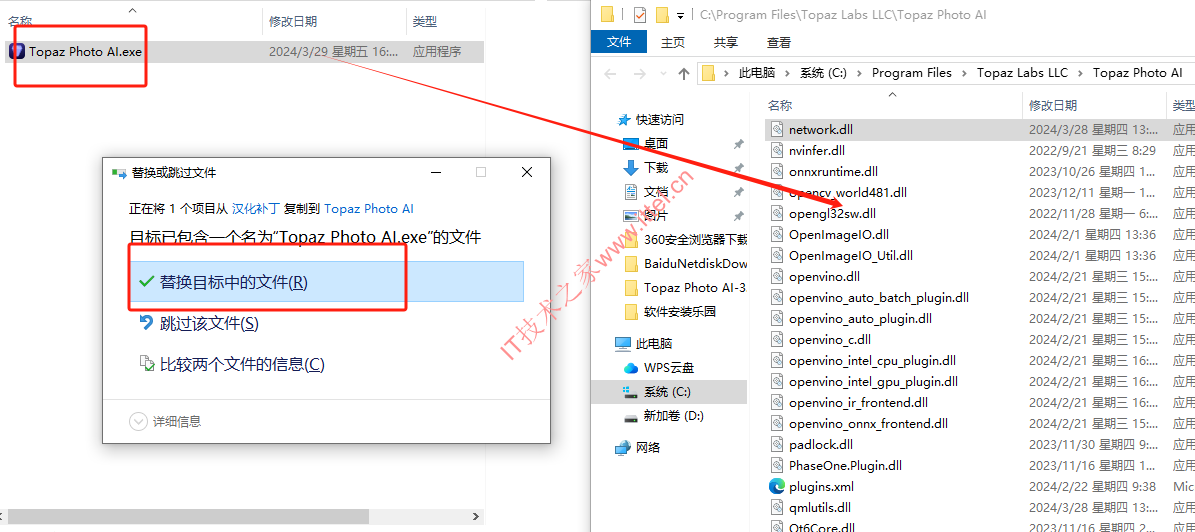The height and width of the screenshot is (532, 1195).
Task: Sort left window by 修改日期 column
Action: (x=293, y=22)
